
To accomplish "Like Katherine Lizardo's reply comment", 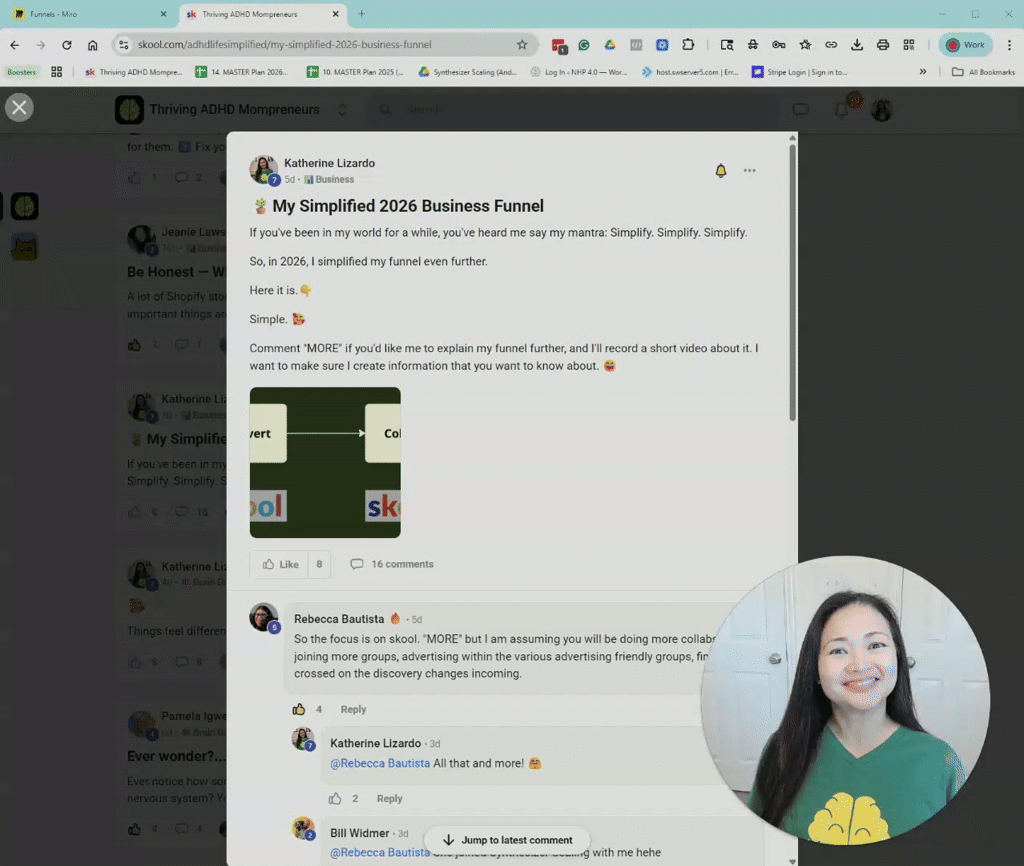I will click(335, 798).
